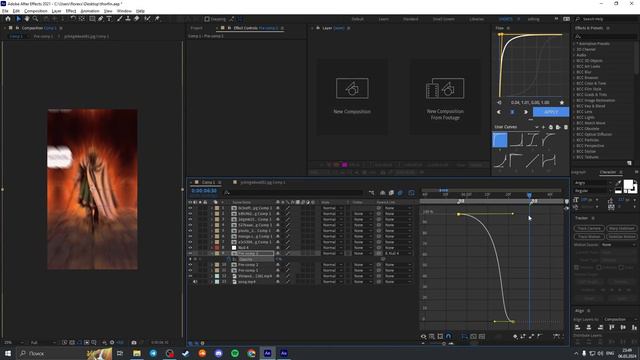
Task: Select the Default workspace
Action: [358, 19]
